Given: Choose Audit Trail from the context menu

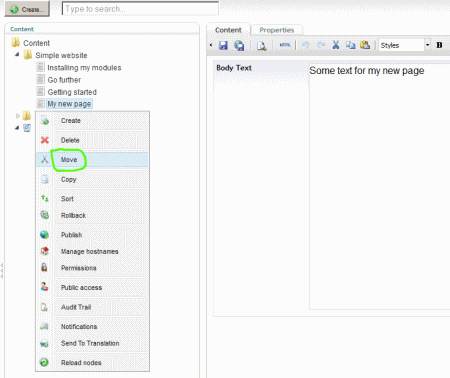Looking at the screenshot, I should (x=92, y=307).
